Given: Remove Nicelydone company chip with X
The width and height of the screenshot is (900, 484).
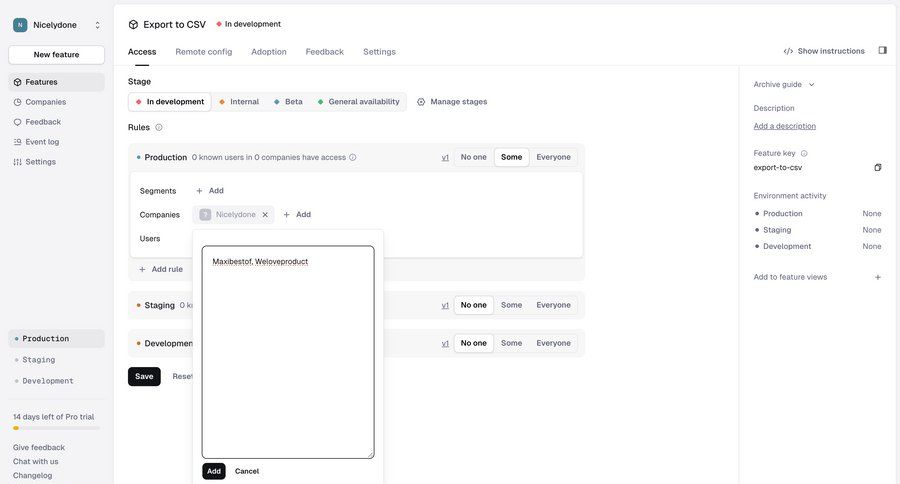Looking at the screenshot, I should pyautogui.click(x=265, y=214).
